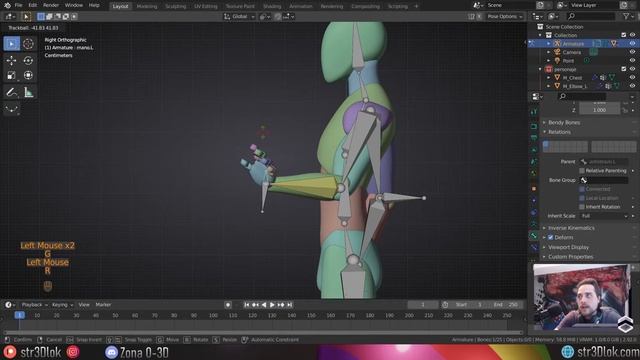Toggle the Inherit Rotation checkbox
This screenshot has height=360, width=640.
582,207
